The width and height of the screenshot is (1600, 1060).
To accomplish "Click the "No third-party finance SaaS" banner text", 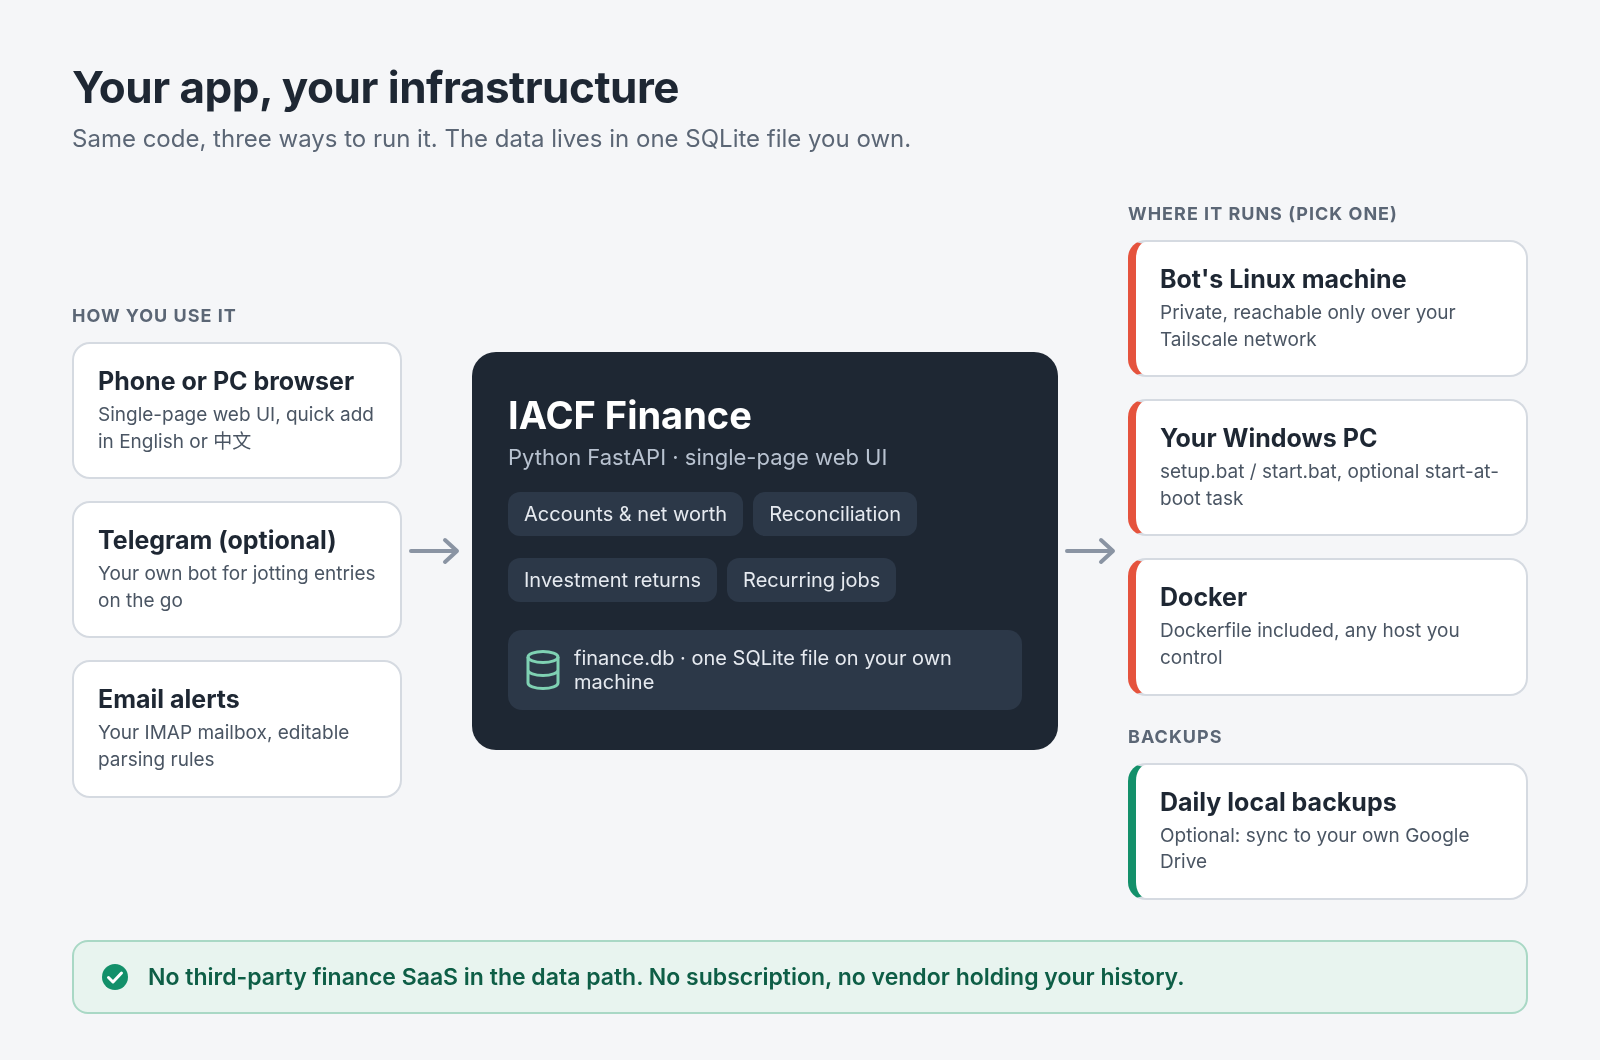I will [666, 977].
